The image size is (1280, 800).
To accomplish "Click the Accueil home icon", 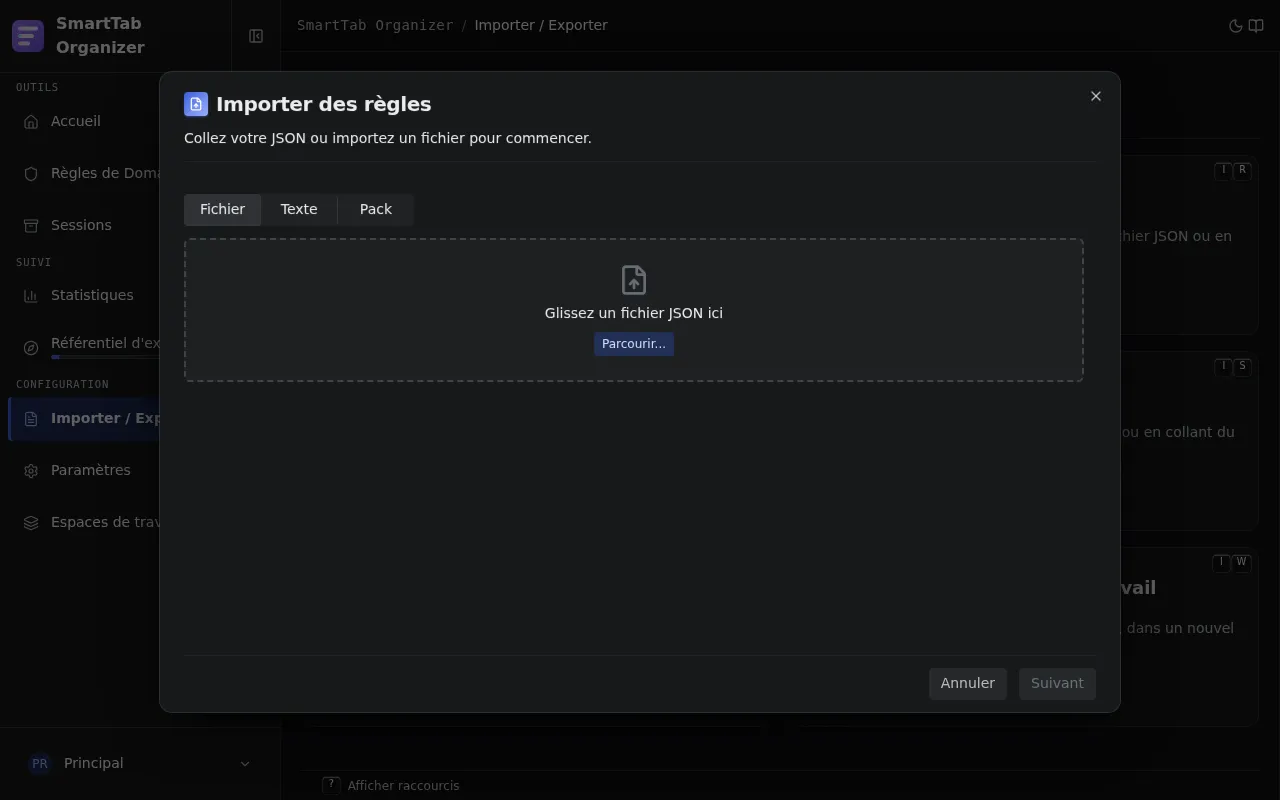I will pos(31,122).
